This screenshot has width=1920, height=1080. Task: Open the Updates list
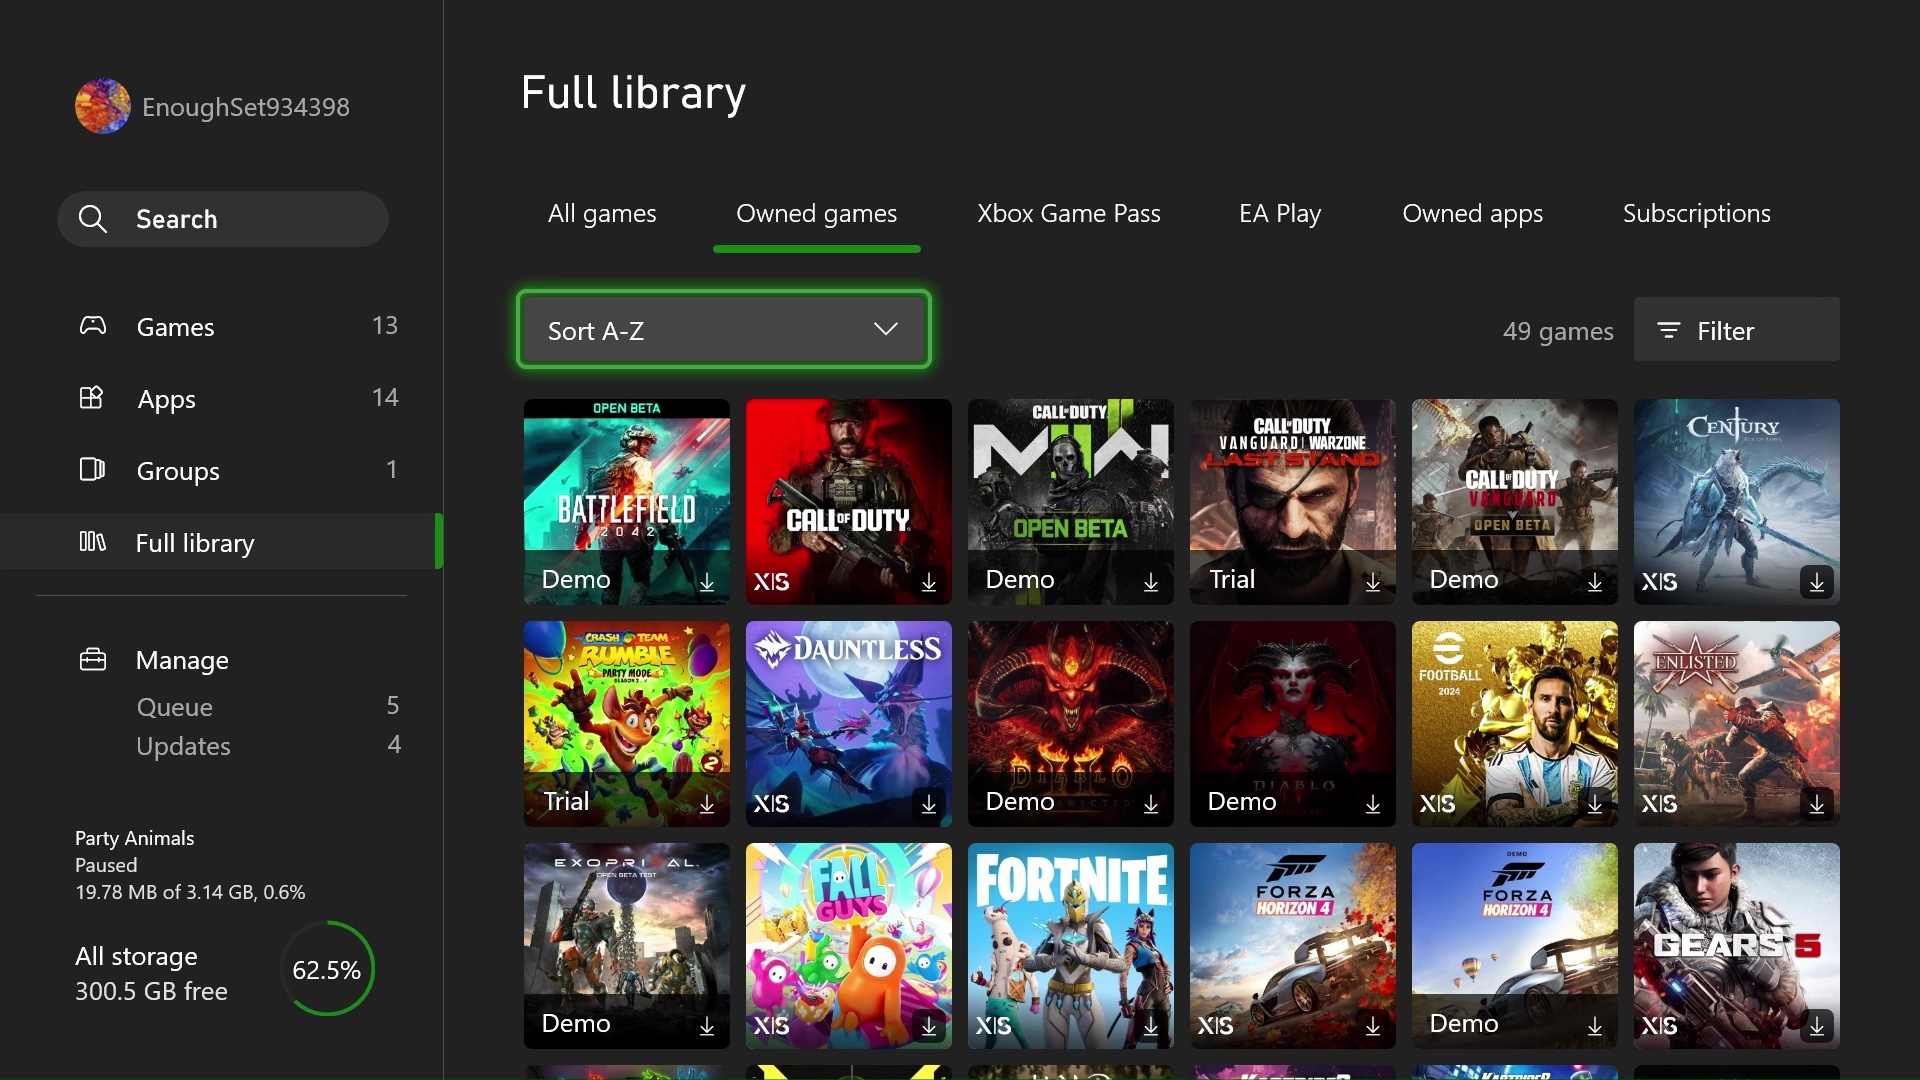(x=268, y=745)
